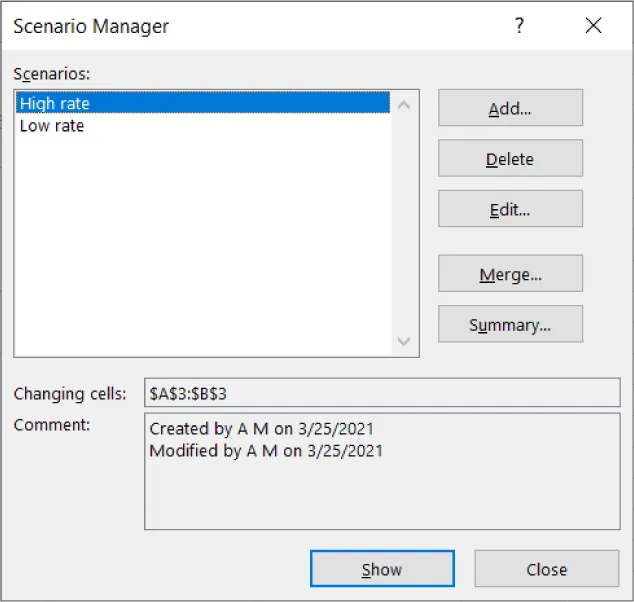Viewport: 634px width, 602px height.
Task: Close the dialog with the title bar X
Action: 593,27
